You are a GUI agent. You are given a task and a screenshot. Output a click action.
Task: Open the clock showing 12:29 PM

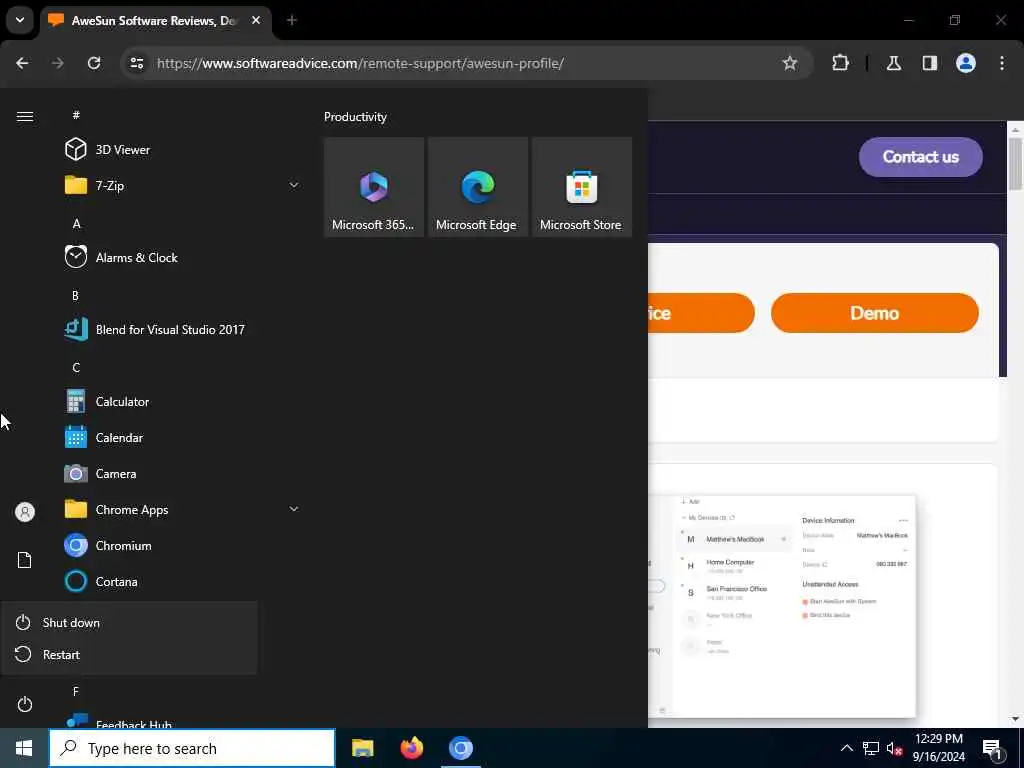pos(938,748)
